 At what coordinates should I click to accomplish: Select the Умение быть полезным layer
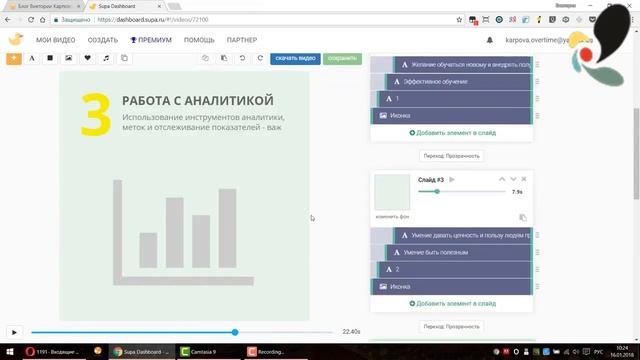(x=458, y=252)
